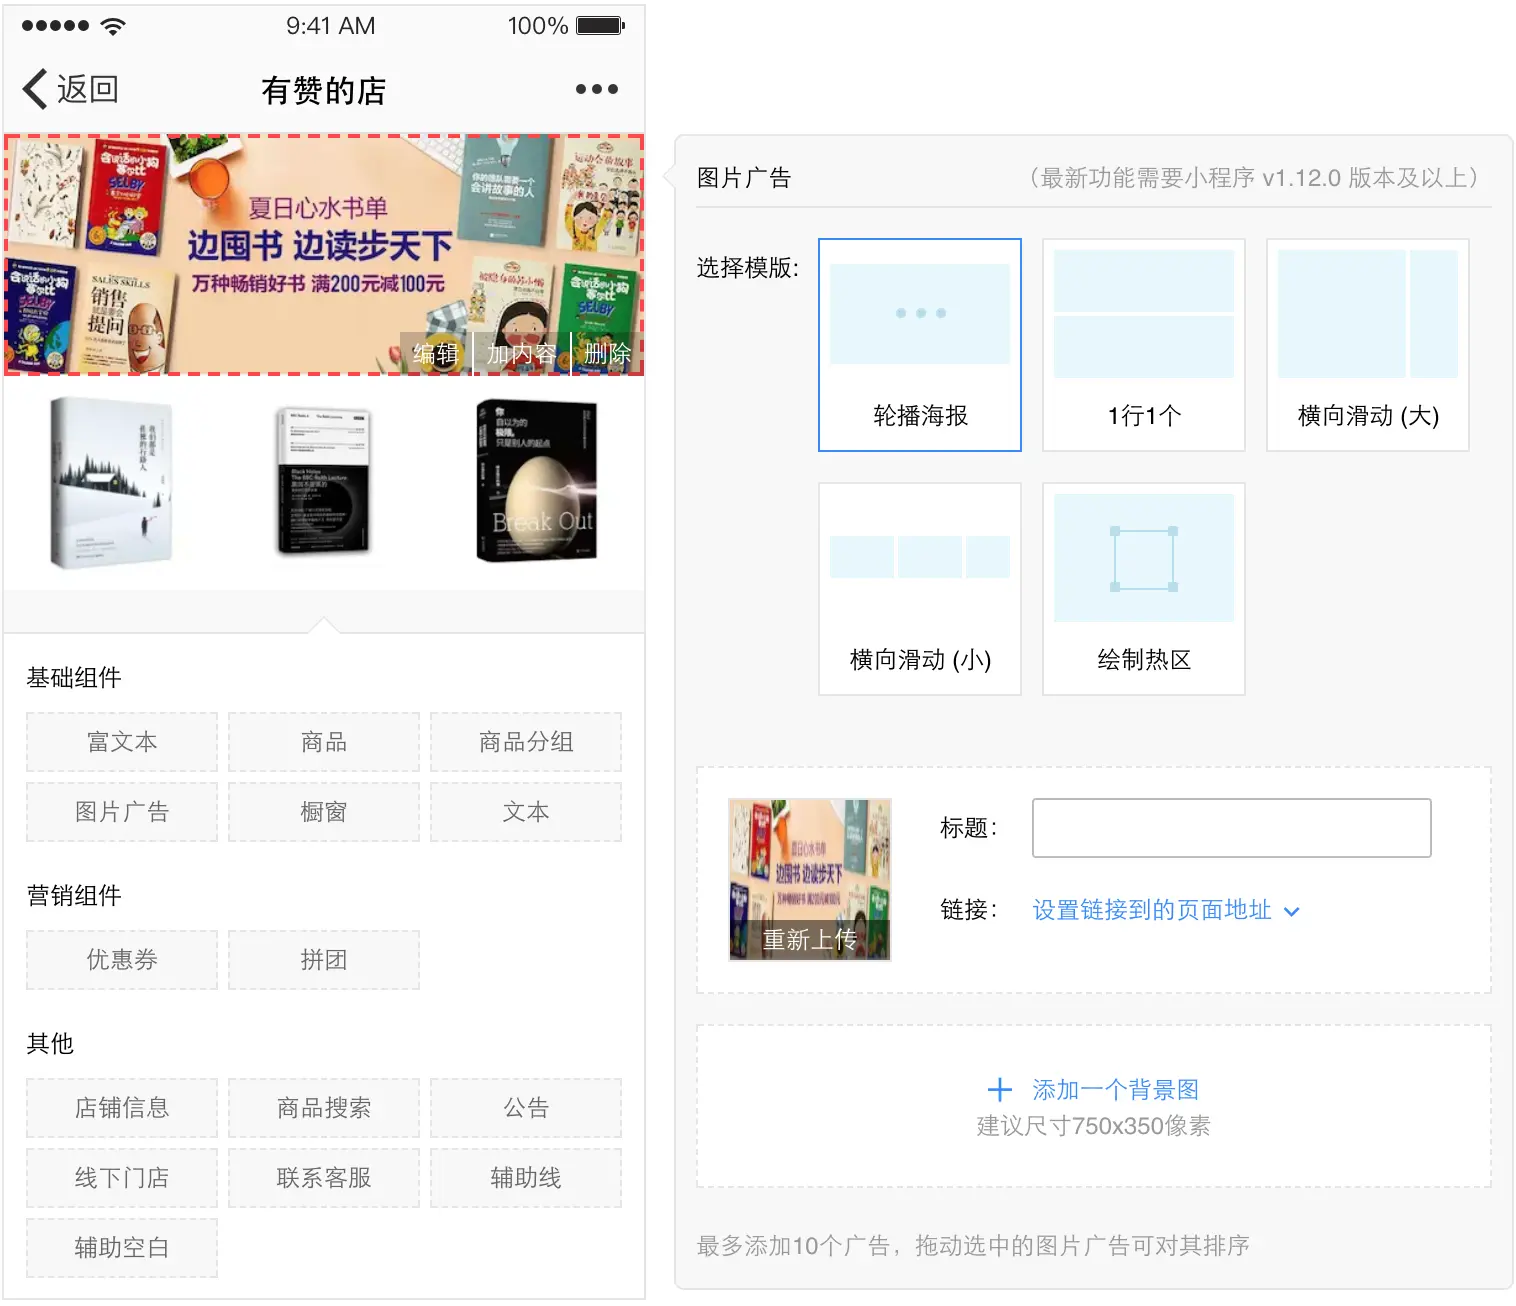Screen dimensions: 1516x1306
Task: Add a 线下门店 offline store component
Action: [x=122, y=1178]
